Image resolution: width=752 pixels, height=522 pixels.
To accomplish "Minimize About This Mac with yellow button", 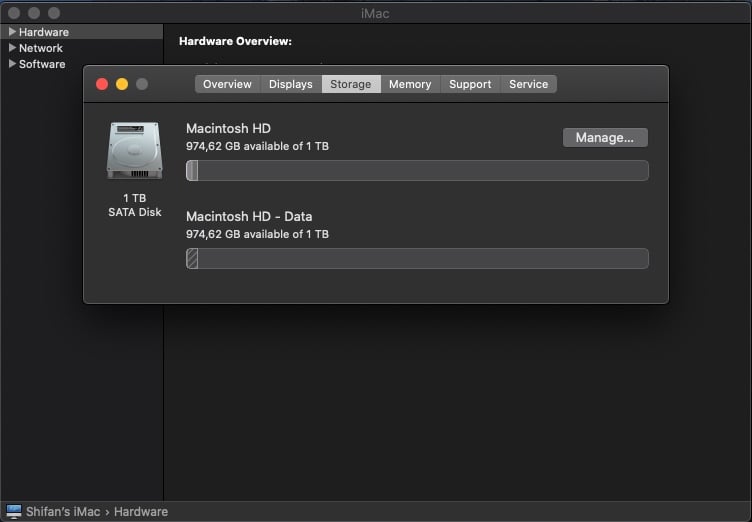I will pyautogui.click(x=122, y=84).
